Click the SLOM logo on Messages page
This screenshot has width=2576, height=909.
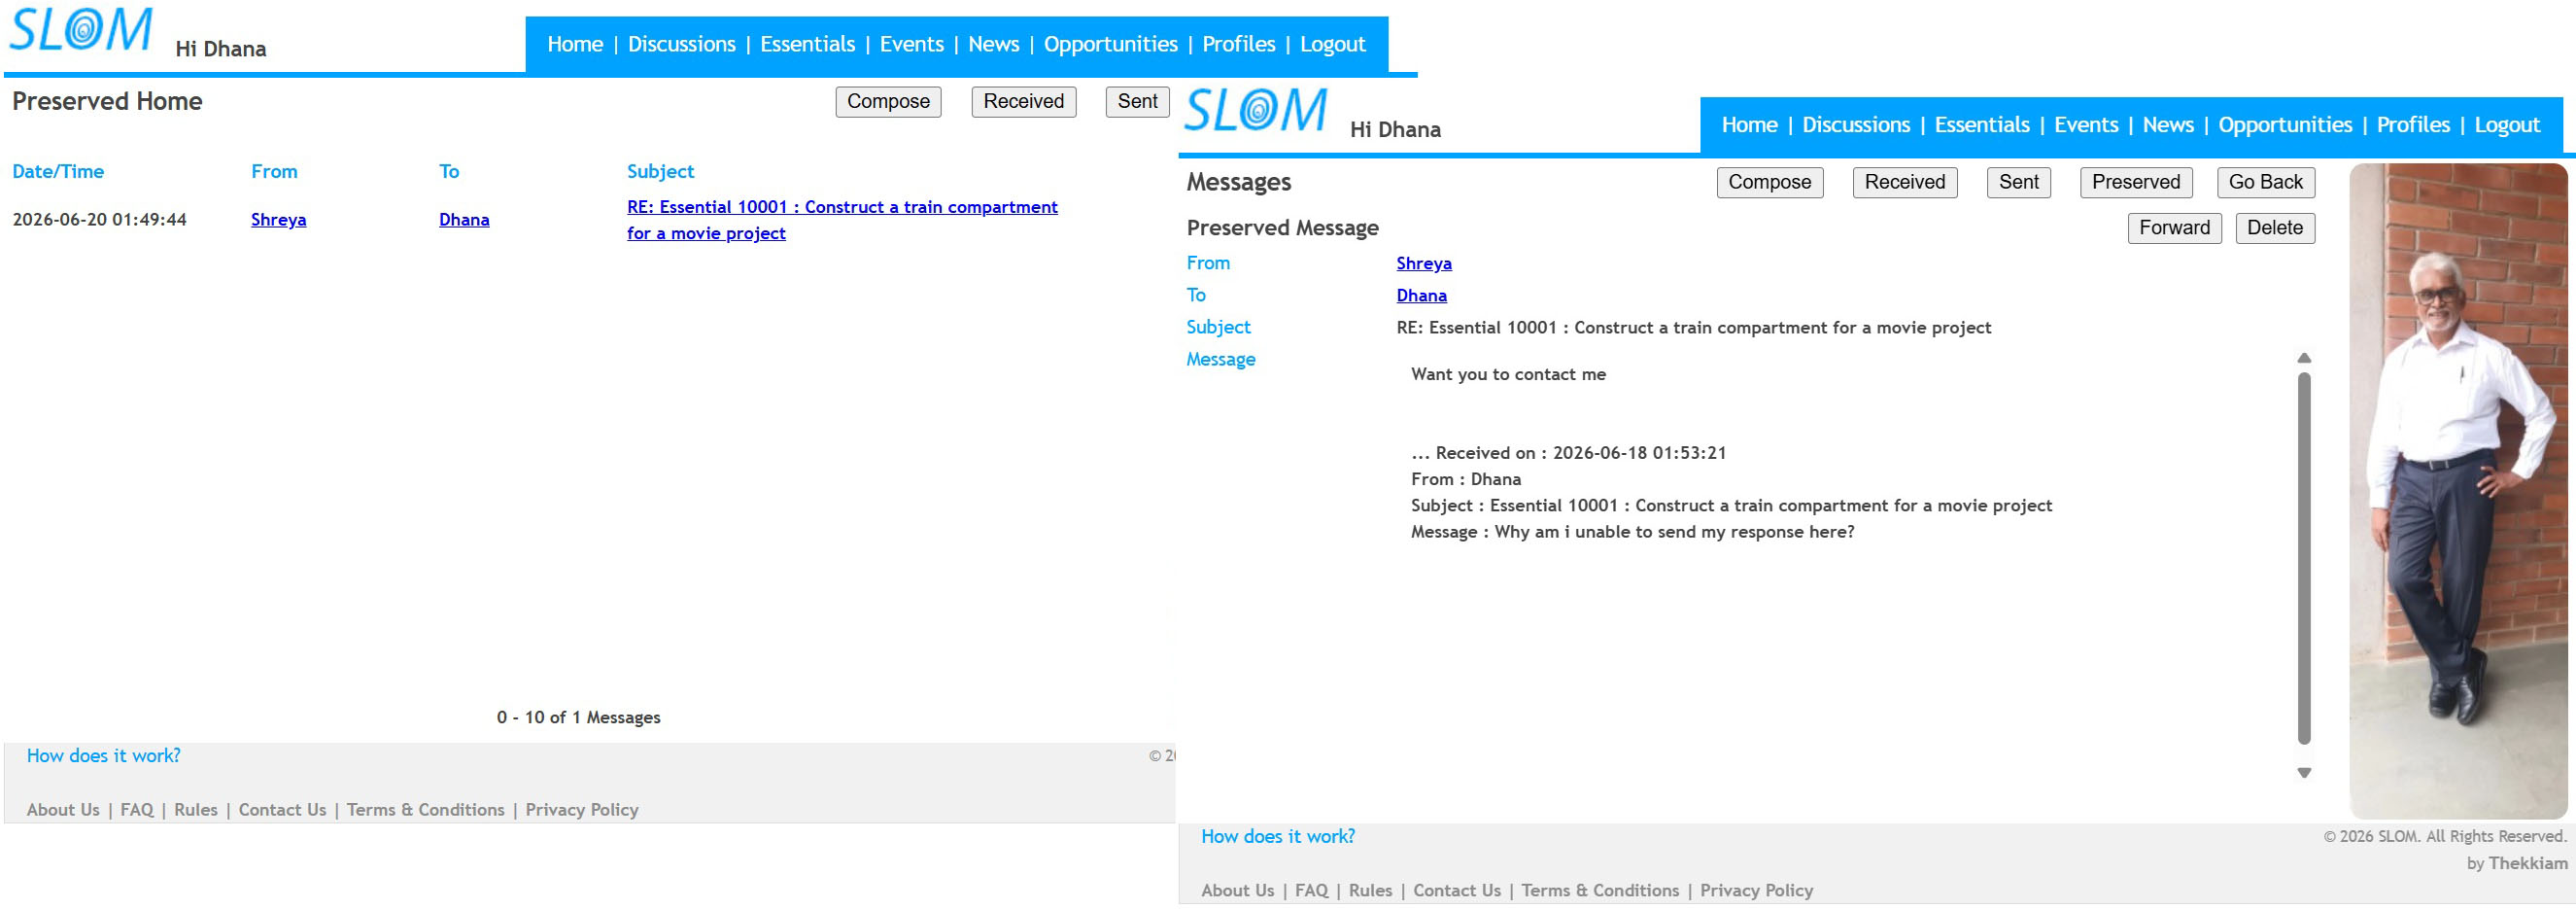[x=1256, y=110]
